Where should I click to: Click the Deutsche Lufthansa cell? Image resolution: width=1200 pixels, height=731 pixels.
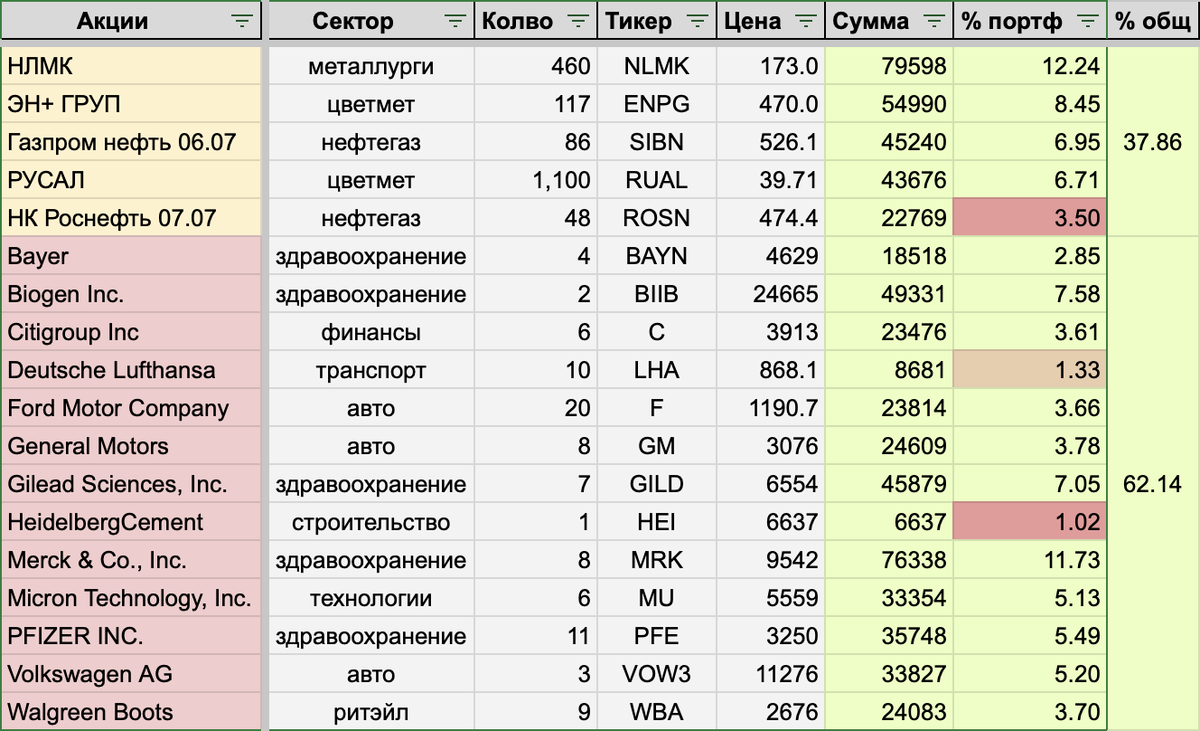click(x=132, y=371)
